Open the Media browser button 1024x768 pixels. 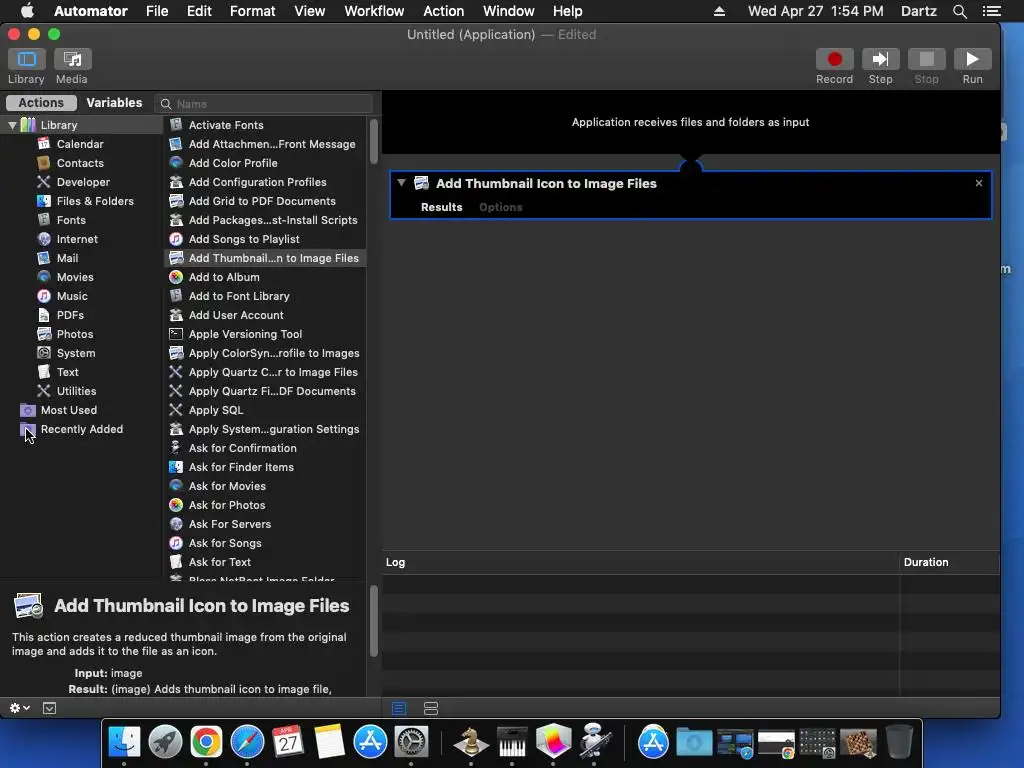tap(72, 59)
